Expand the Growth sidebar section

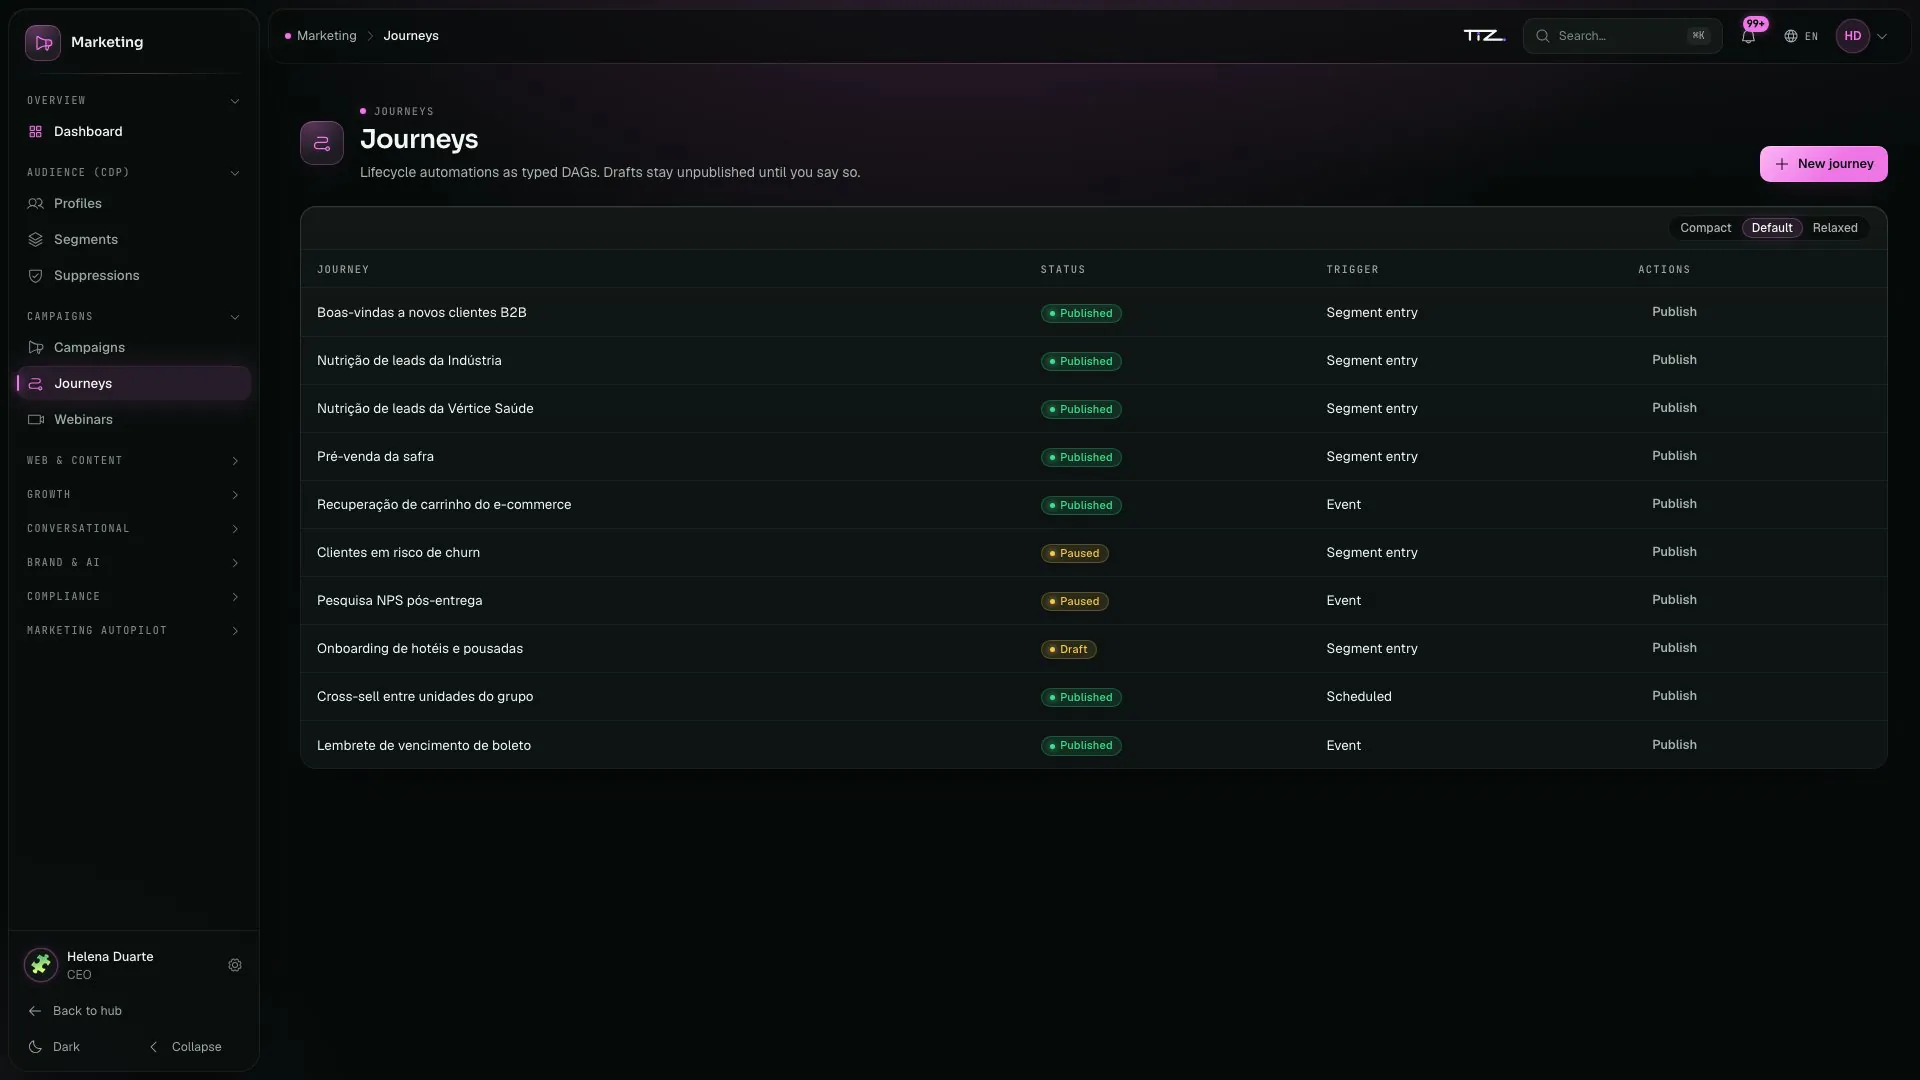(133, 494)
